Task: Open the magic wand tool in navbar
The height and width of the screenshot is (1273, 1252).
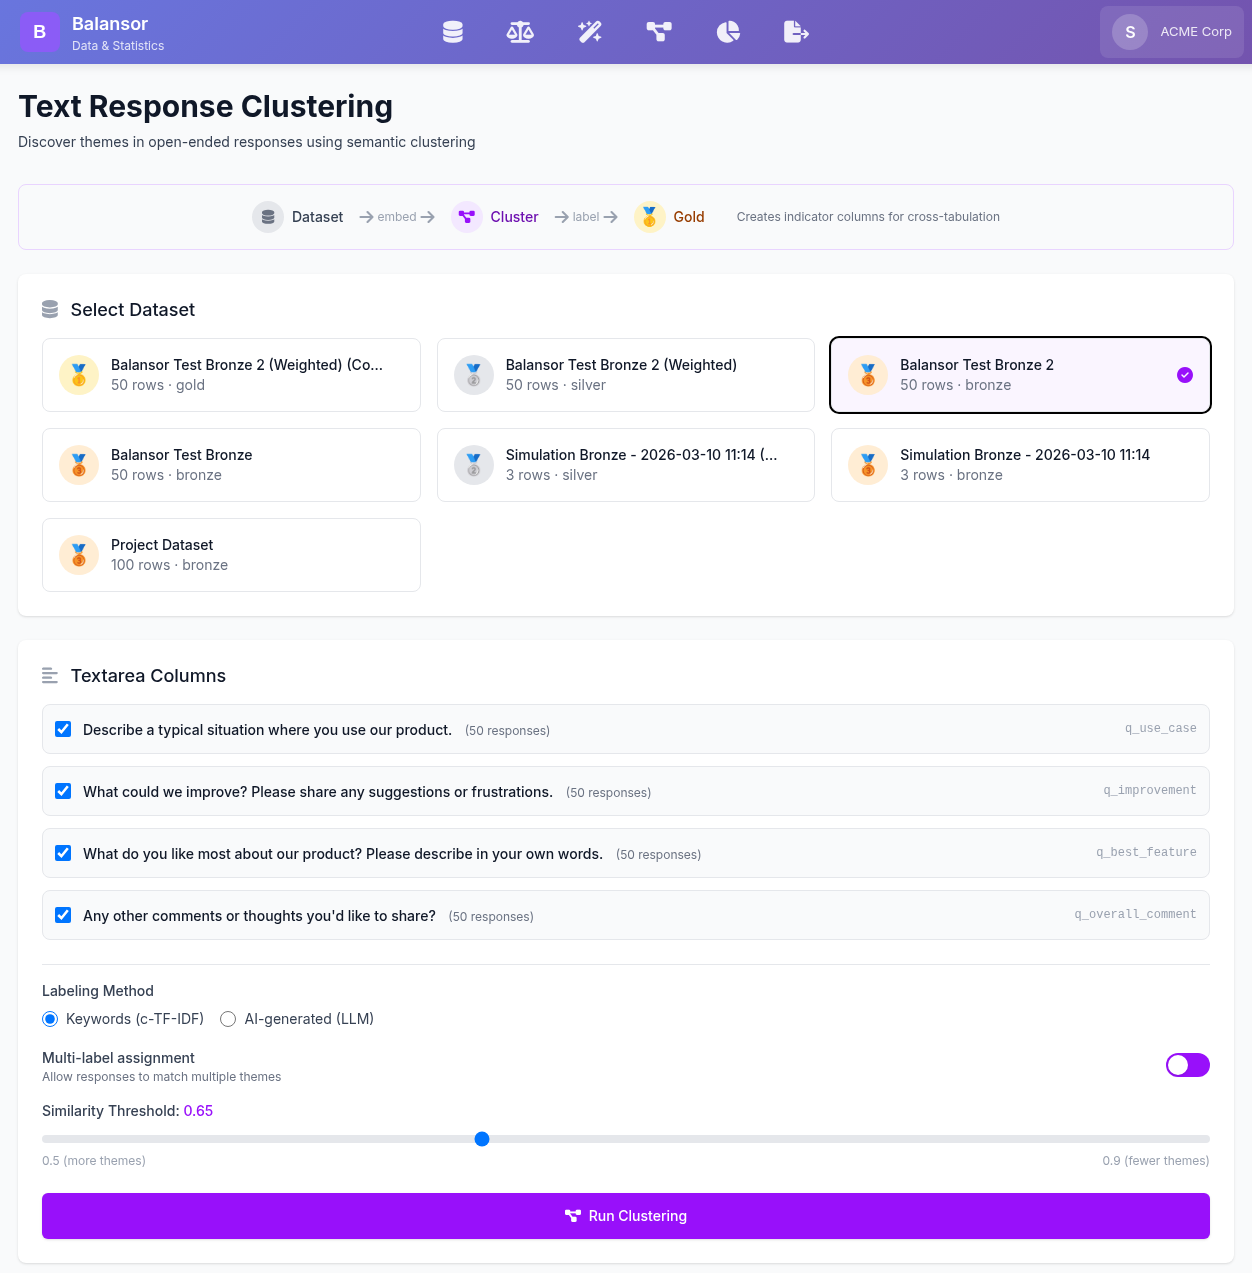Action: pyautogui.click(x=590, y=32)
